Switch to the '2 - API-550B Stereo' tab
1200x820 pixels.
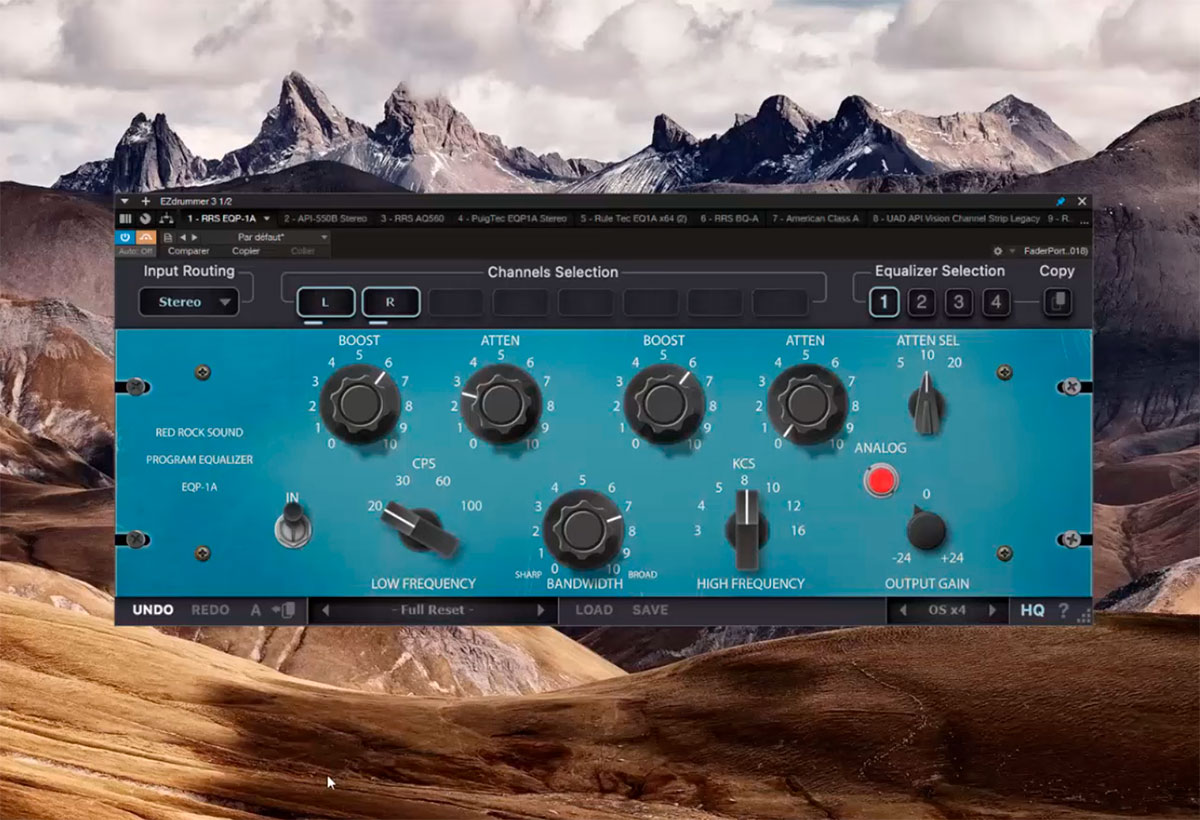(x=326, y=218)
